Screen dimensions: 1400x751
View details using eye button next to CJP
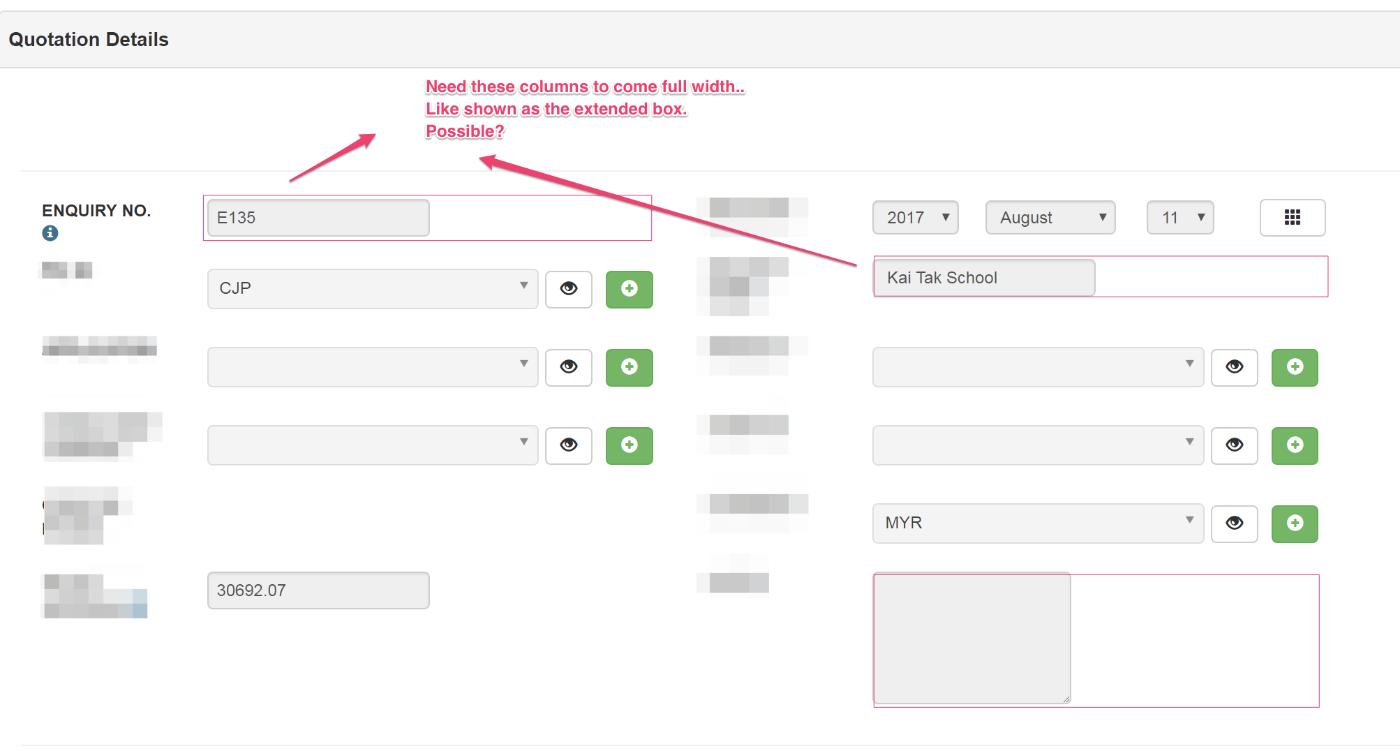pyautogui.click(x=569, y=289)
